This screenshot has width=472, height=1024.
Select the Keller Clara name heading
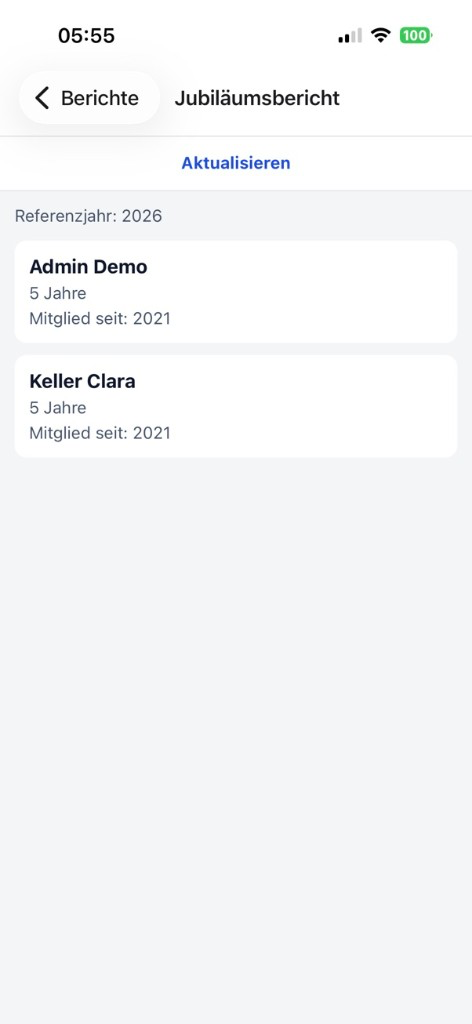82,381
